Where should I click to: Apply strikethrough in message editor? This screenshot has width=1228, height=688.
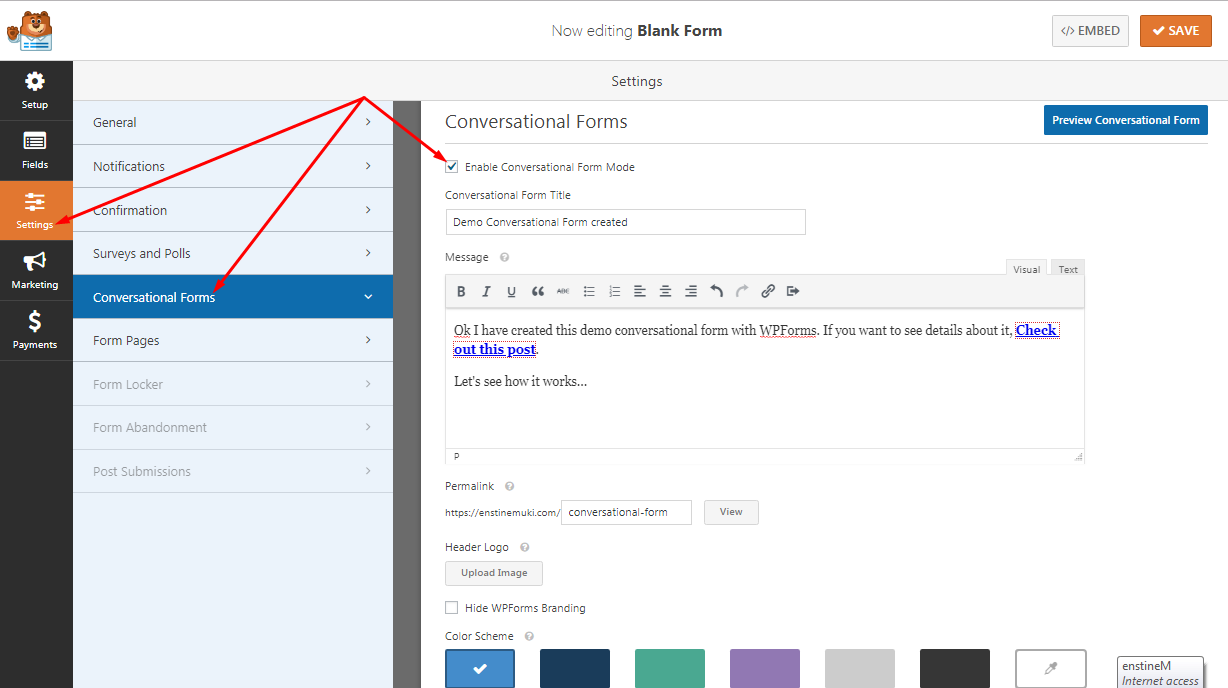click(x=563, y=291)
